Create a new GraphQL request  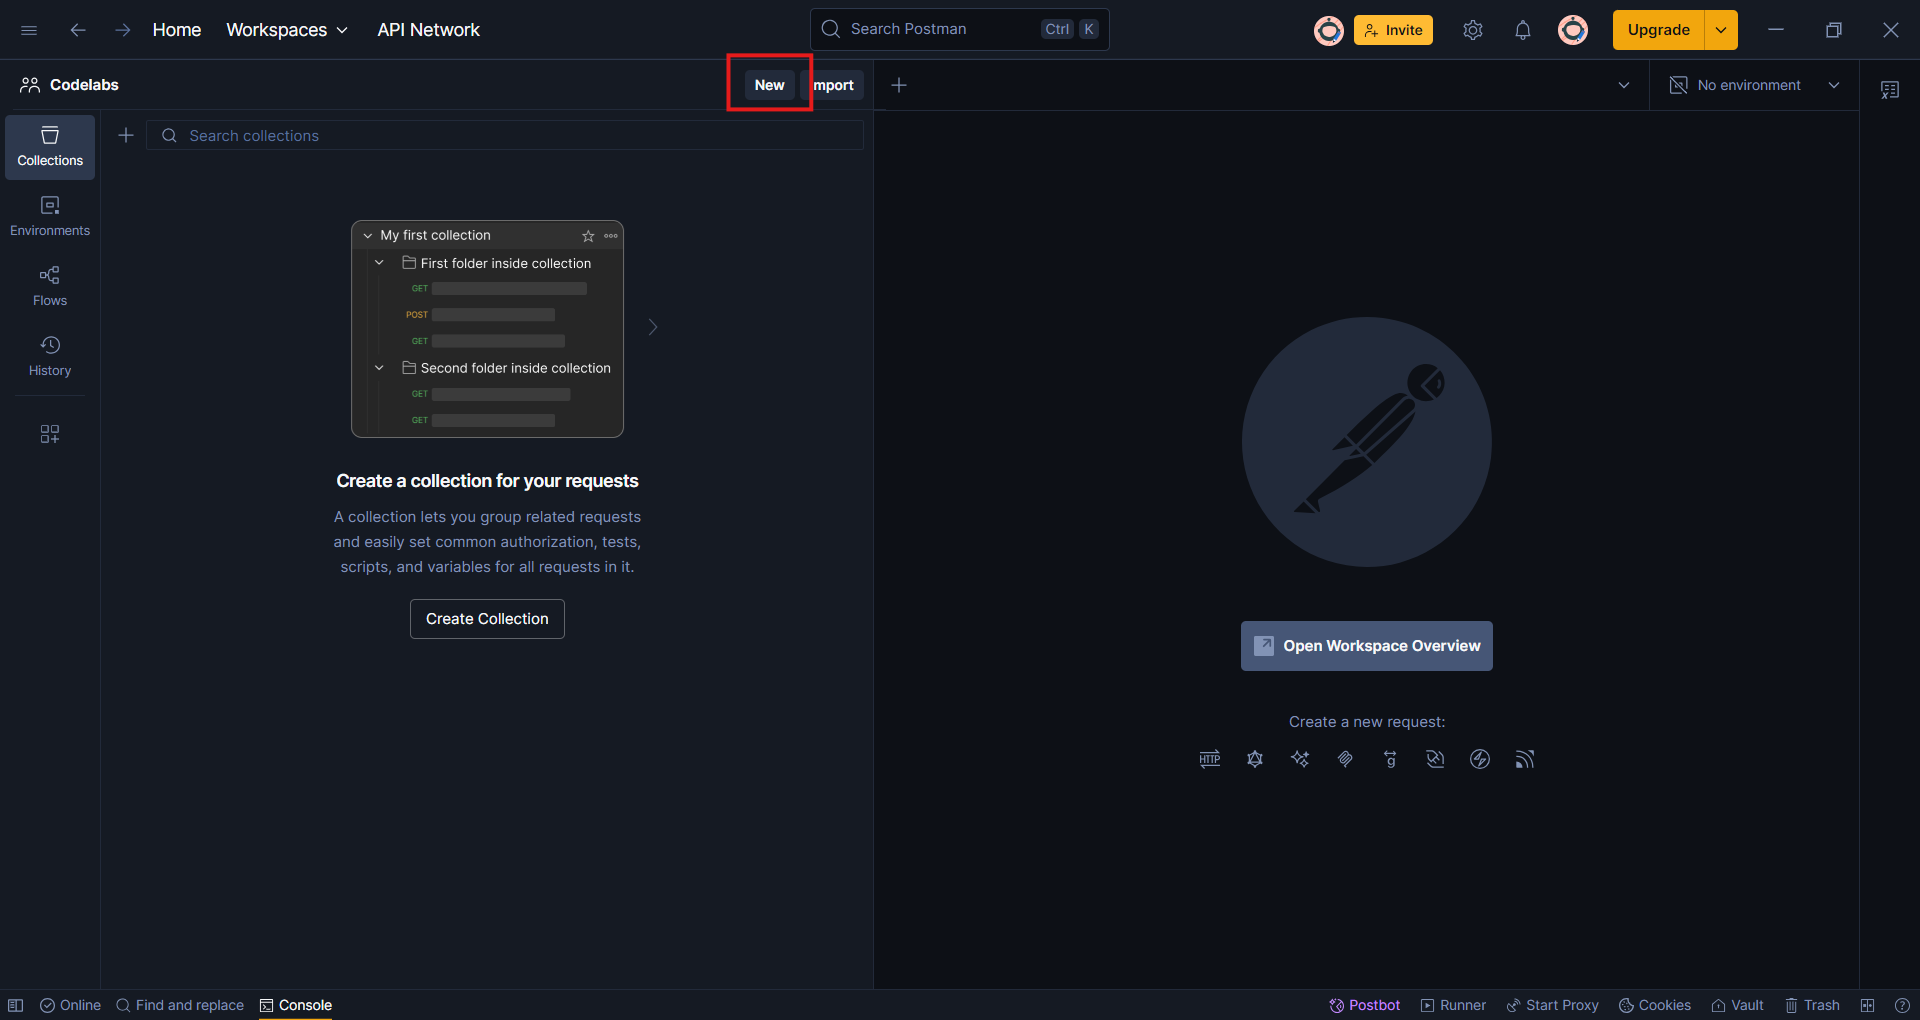1255,759
